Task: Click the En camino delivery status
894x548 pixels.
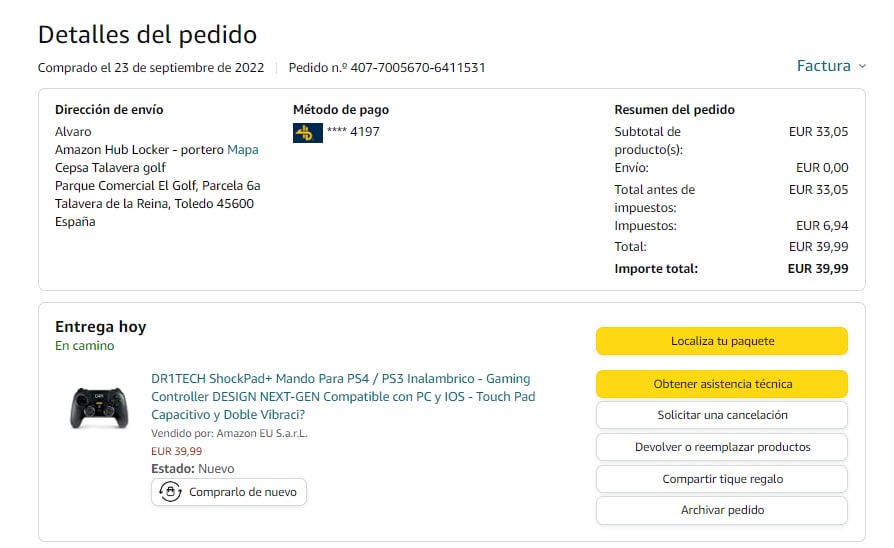Action: tap(85, 346)
